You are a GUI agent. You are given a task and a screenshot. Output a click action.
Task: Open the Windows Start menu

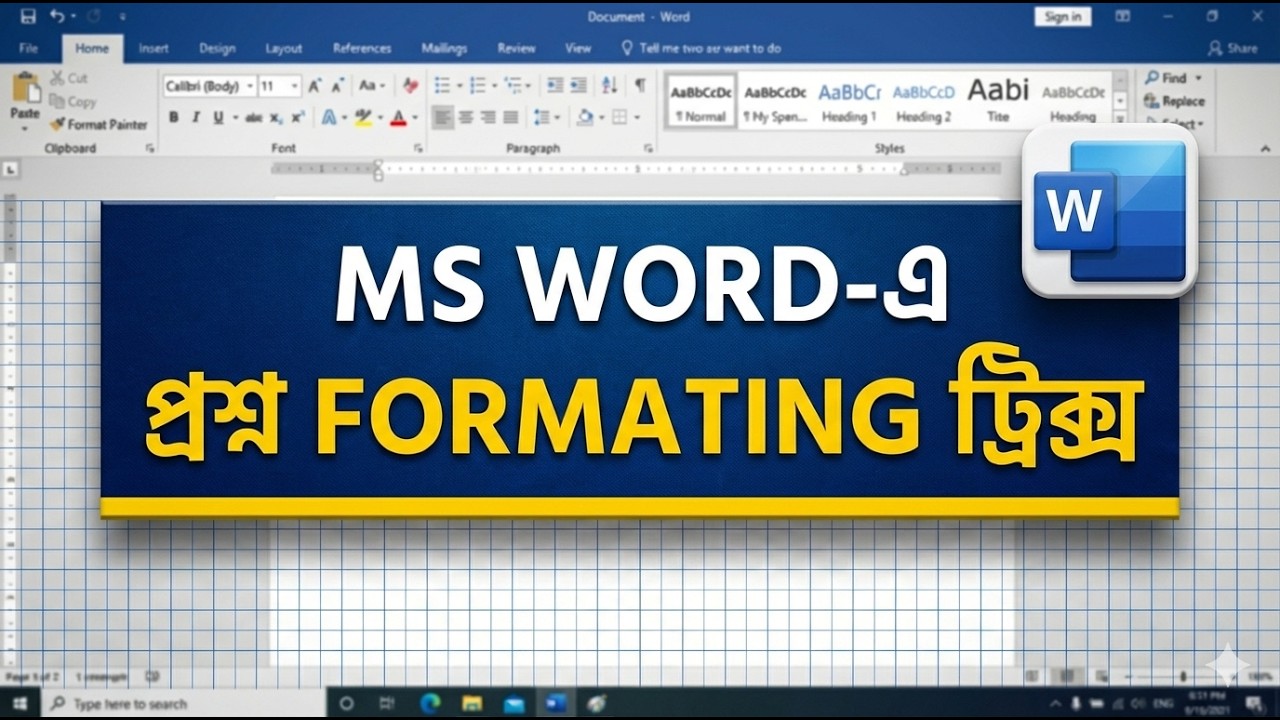pyautogui.click(x=20, y=704)
